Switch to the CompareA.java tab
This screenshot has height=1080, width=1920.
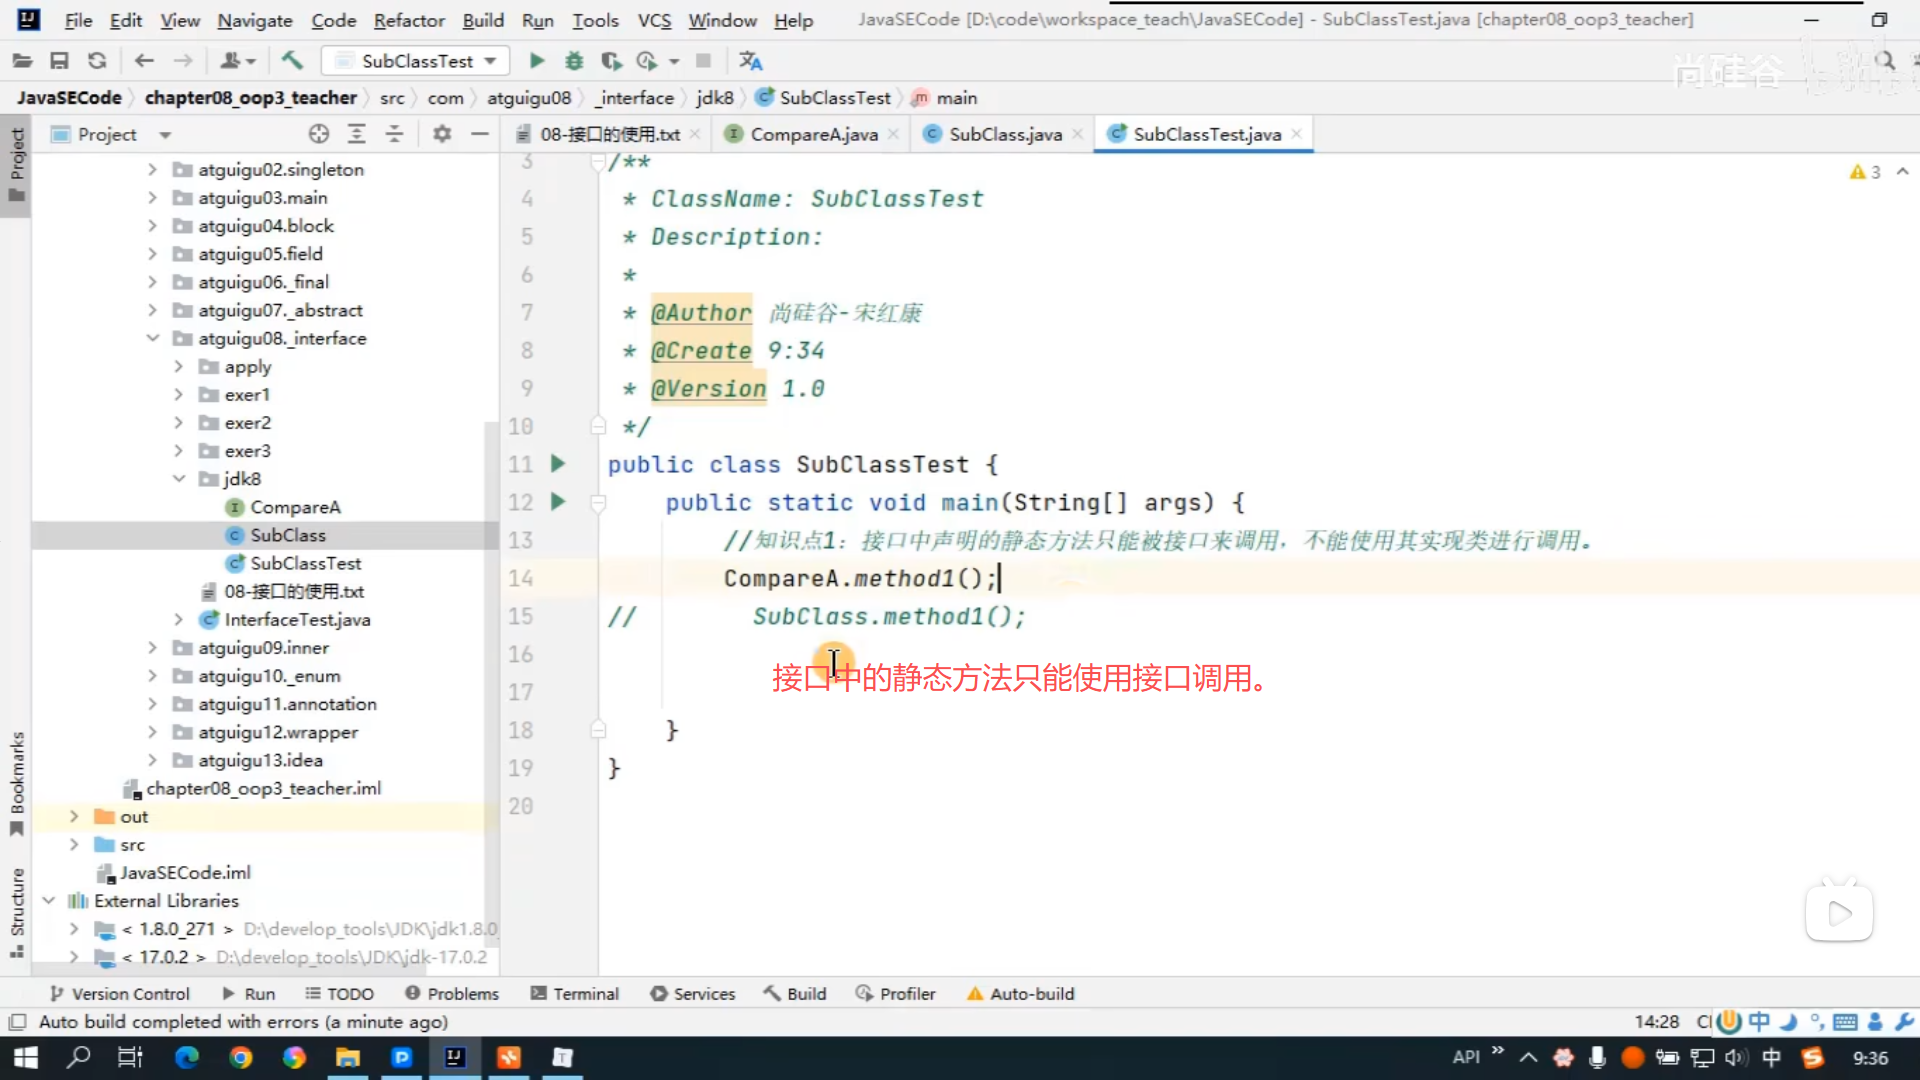pos(813,134)
